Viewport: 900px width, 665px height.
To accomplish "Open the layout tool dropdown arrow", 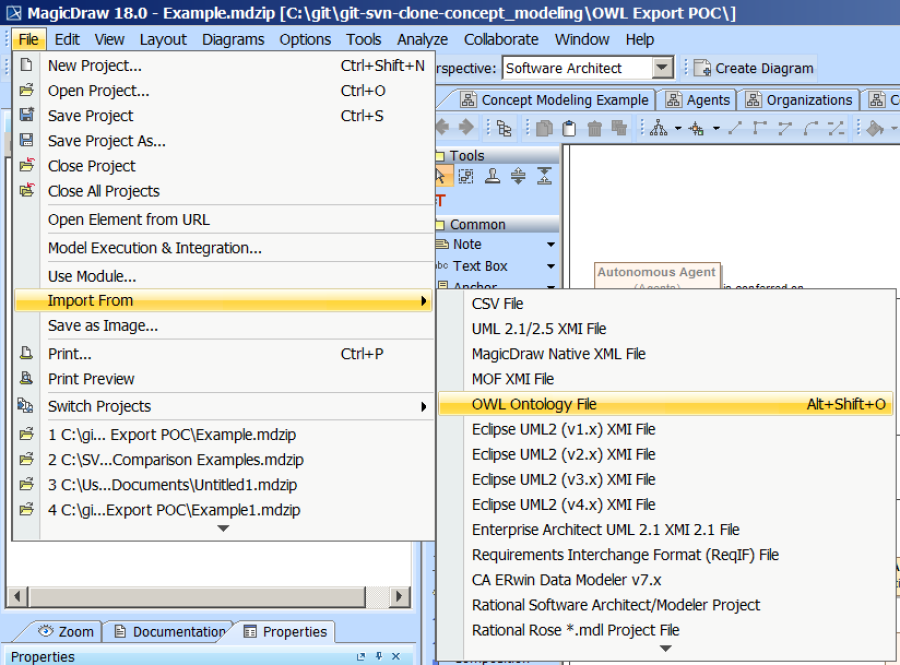I will tap(678, 129).
